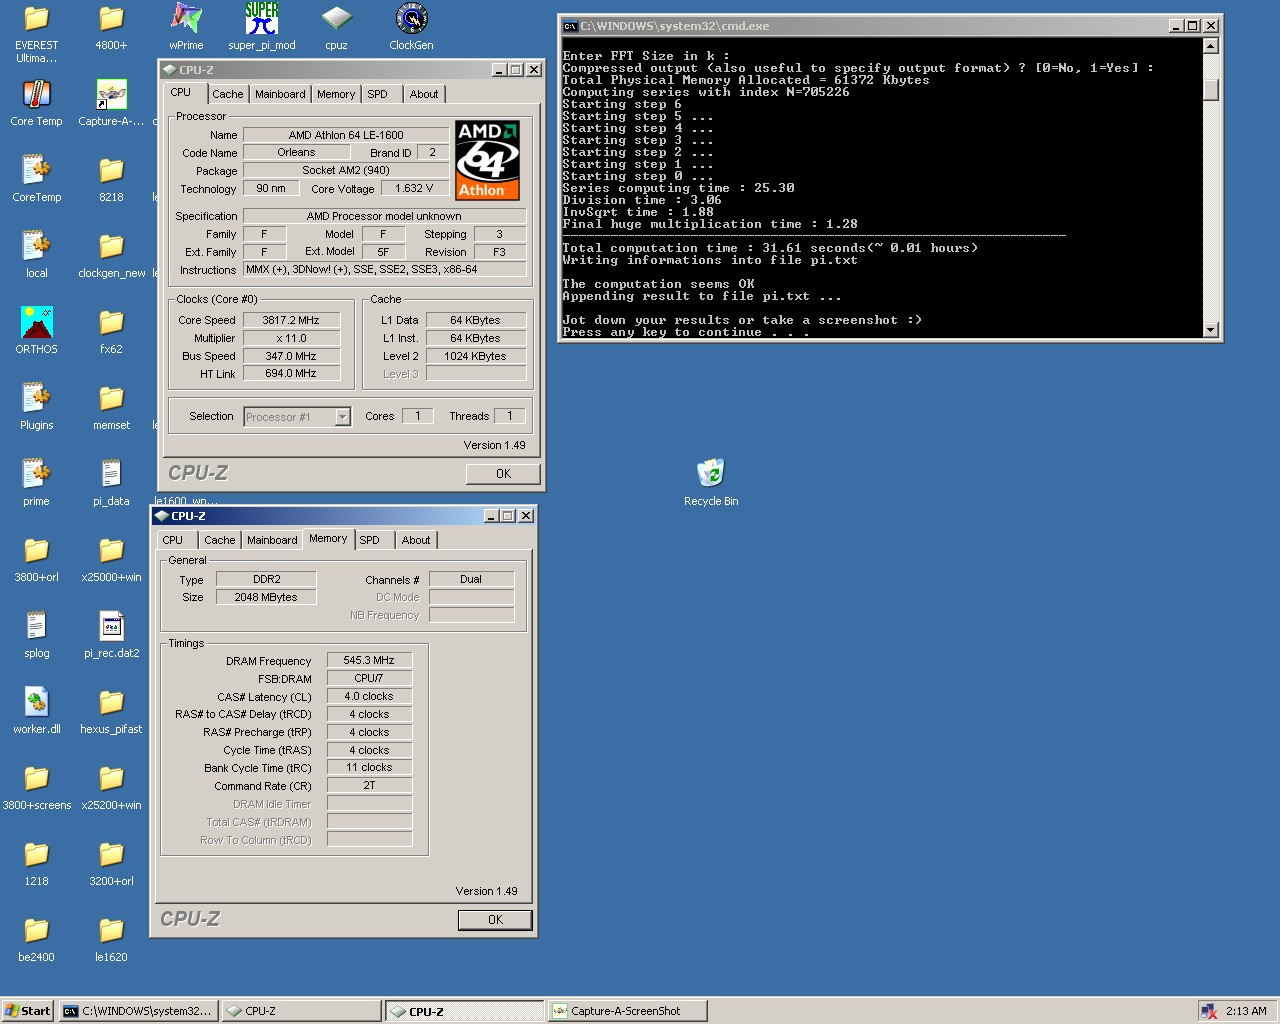The width and height of the screenshot is (1280, 1024).
Task: Select the splog file icon
Action: 36,635
